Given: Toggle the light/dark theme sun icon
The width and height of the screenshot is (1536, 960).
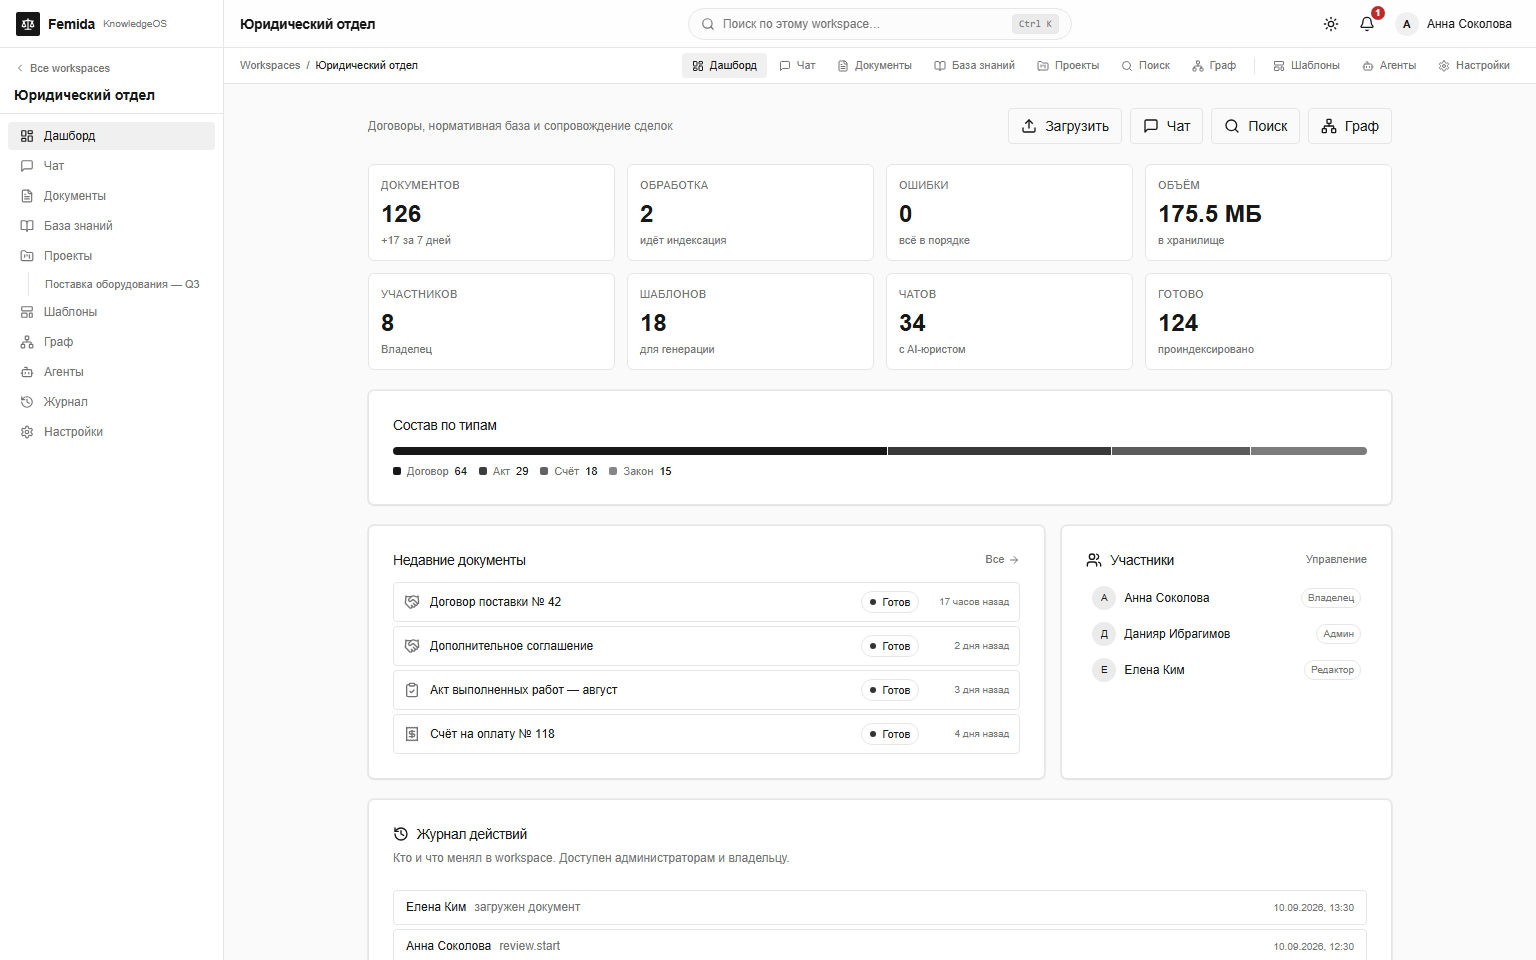Looking at the screenshot, I should pyautogui.click(x=1331, y=24).
